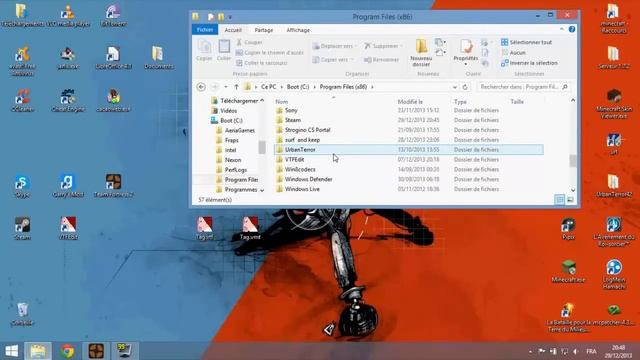Screen dimensions: 640x360
Task: Click the Windows Start button
Action: click(11, 351)
